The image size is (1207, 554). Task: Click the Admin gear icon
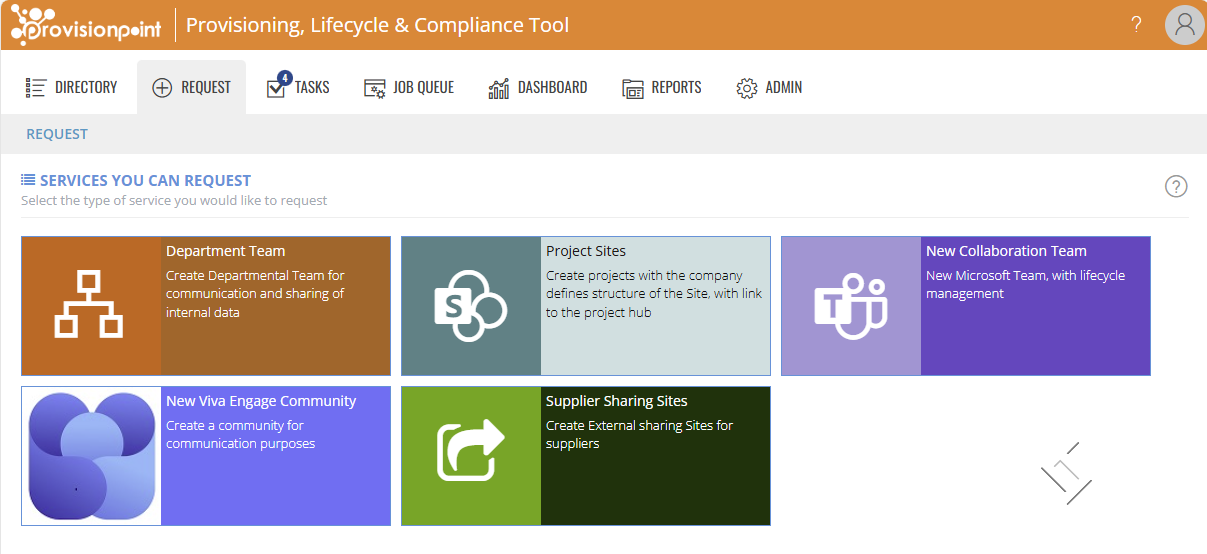click(x=747, y=88)
